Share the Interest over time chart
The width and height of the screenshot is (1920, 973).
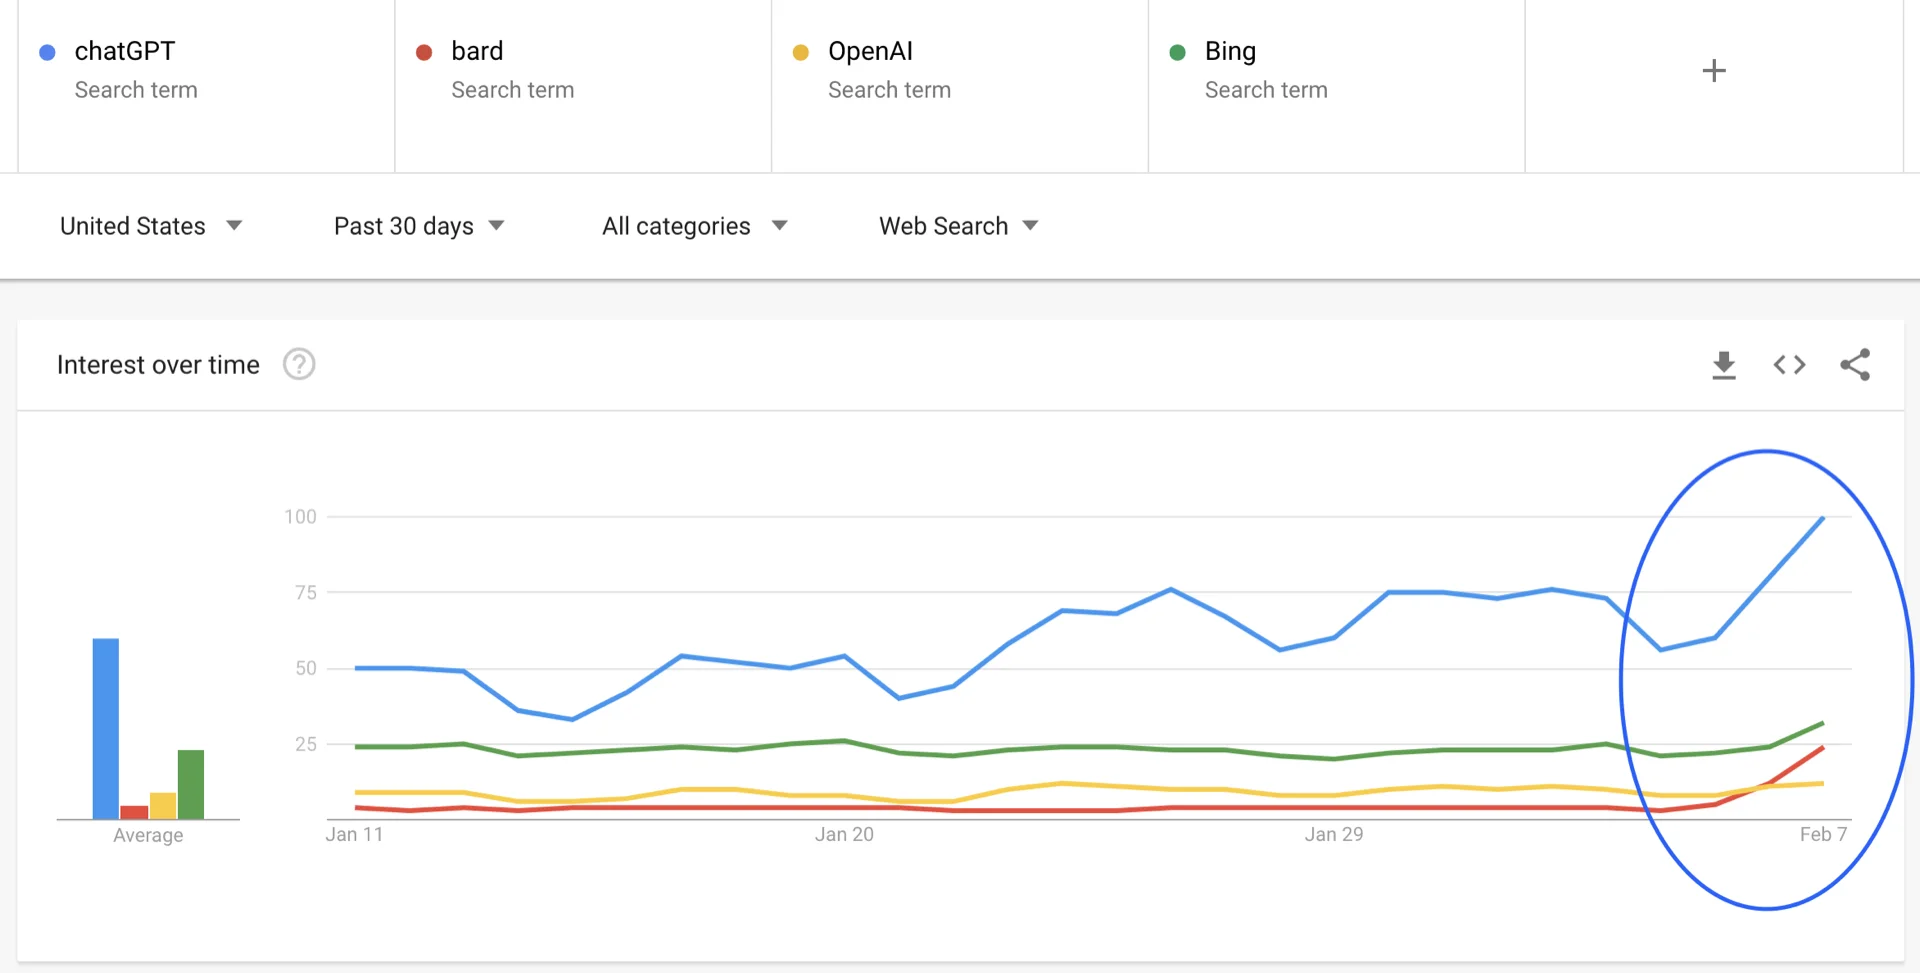pos(1855,365)
